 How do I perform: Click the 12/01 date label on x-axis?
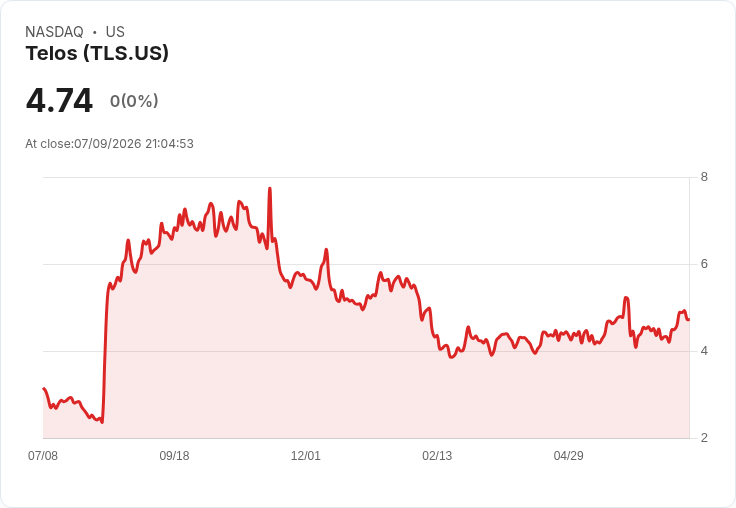pos(306,455)
